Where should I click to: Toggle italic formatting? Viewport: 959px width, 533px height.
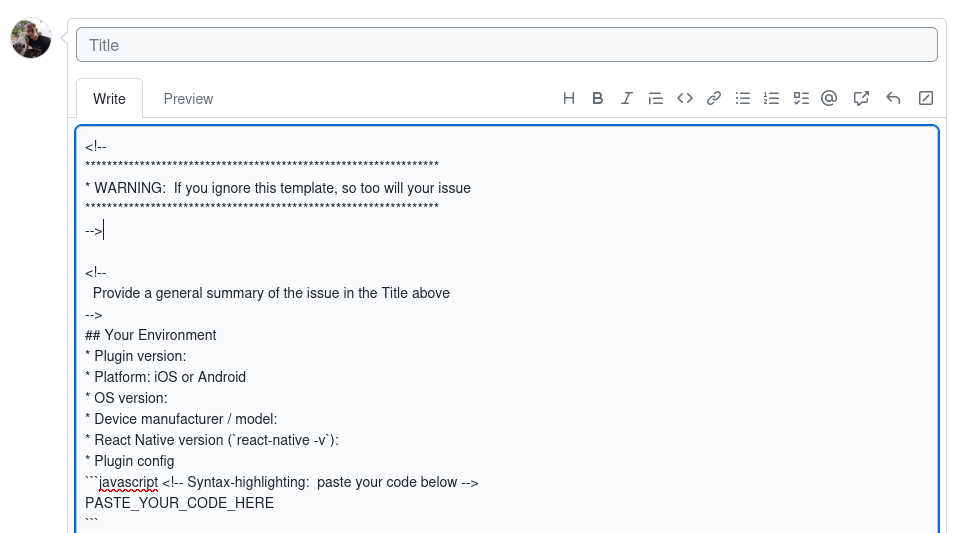tap(626, 99)
